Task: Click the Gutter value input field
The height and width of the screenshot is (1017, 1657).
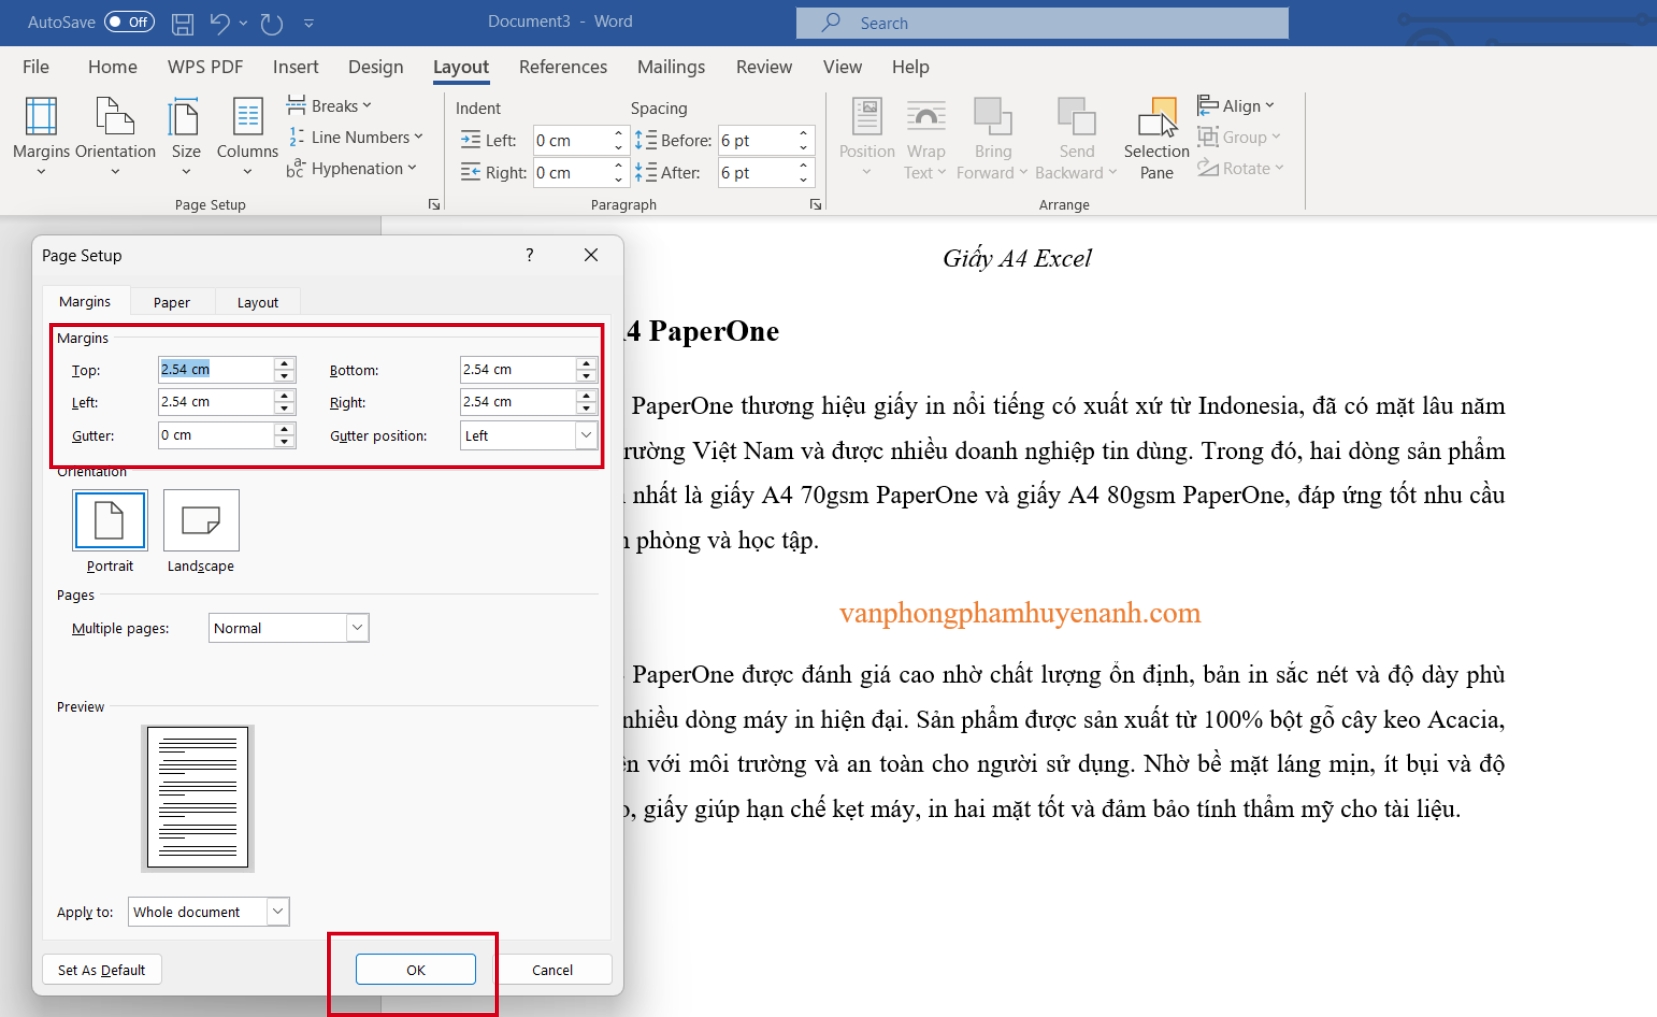Action: pos(216,435)
